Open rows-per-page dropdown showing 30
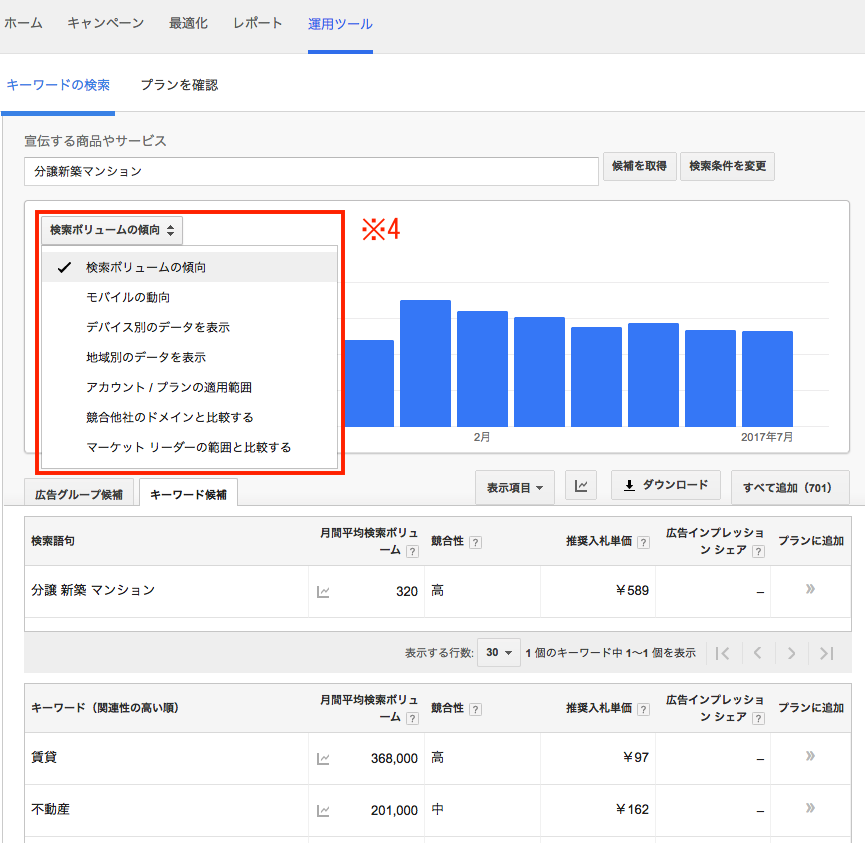 pos(499,653)
